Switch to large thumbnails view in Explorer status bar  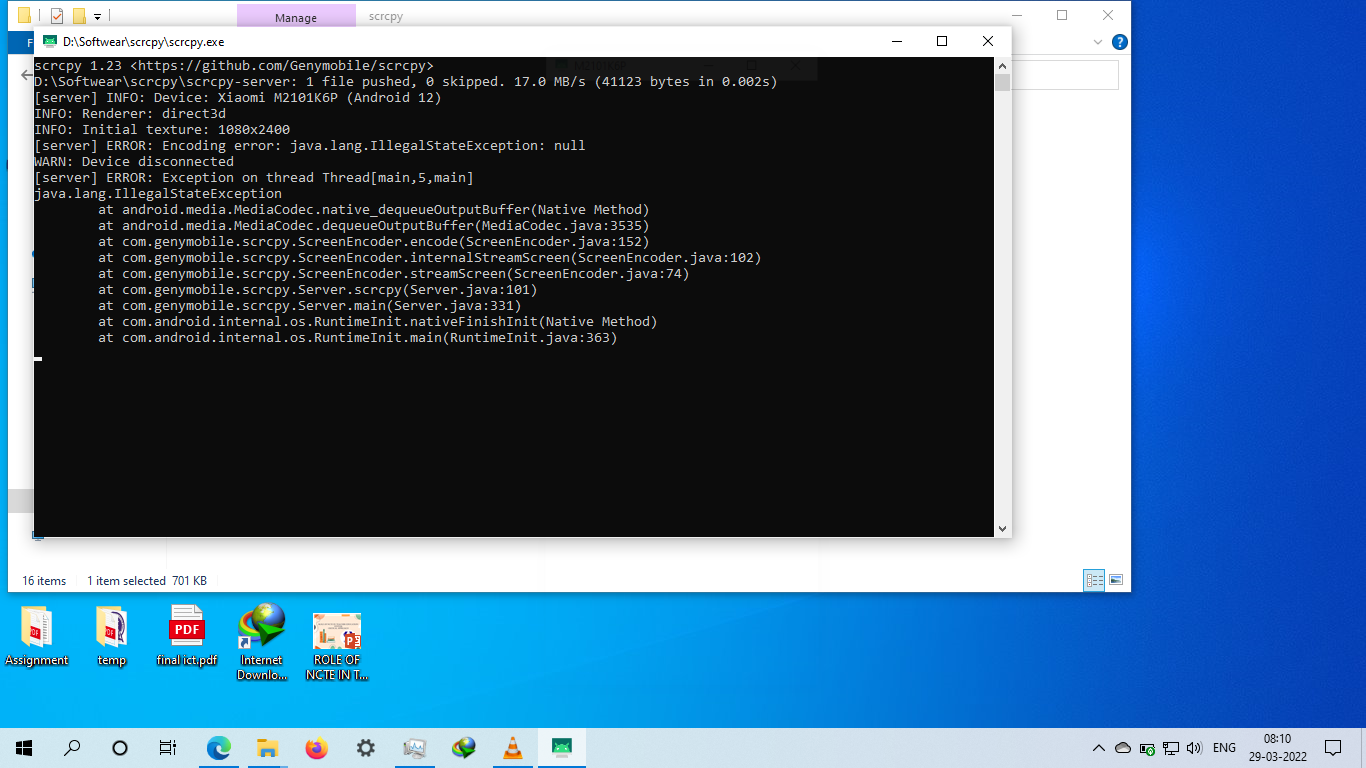1115,580
